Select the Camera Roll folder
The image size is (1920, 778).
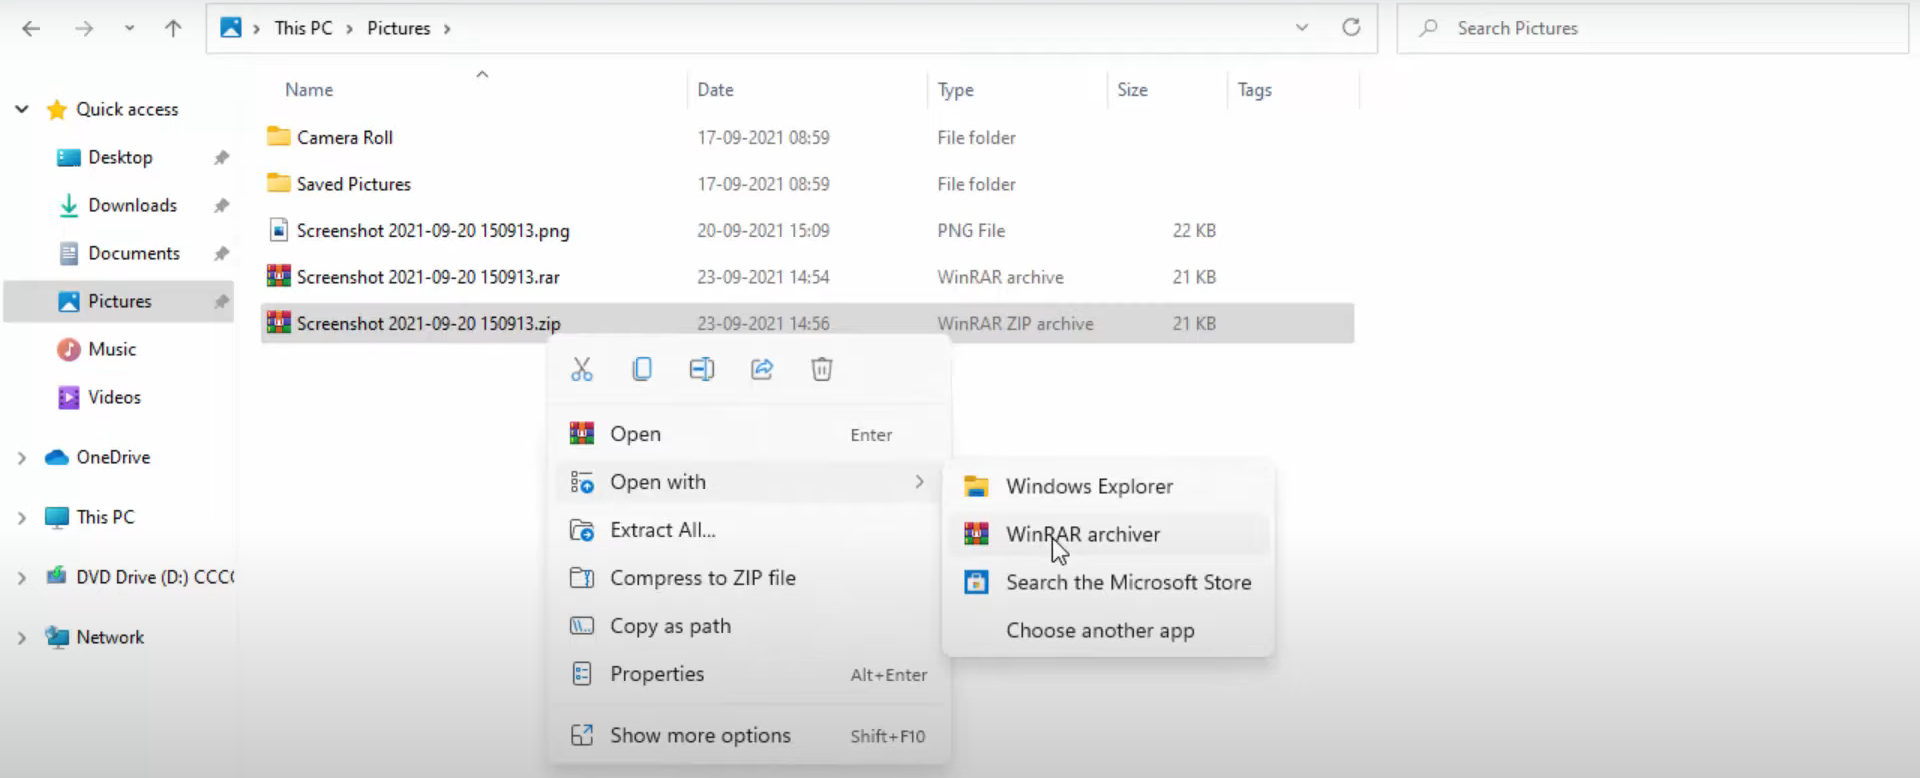pyautogui.click(x=344, y=137)
